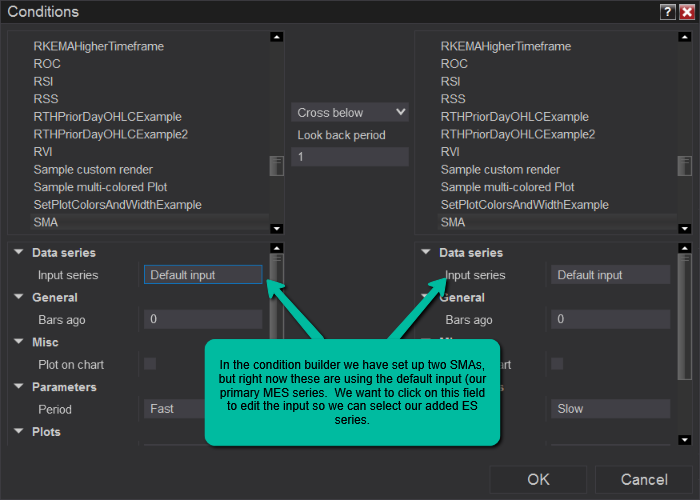Image resolution: width=700 pixels, height=500 pixels.
Task: Click left Bars ago value field
Action: [x=203, y=319]
